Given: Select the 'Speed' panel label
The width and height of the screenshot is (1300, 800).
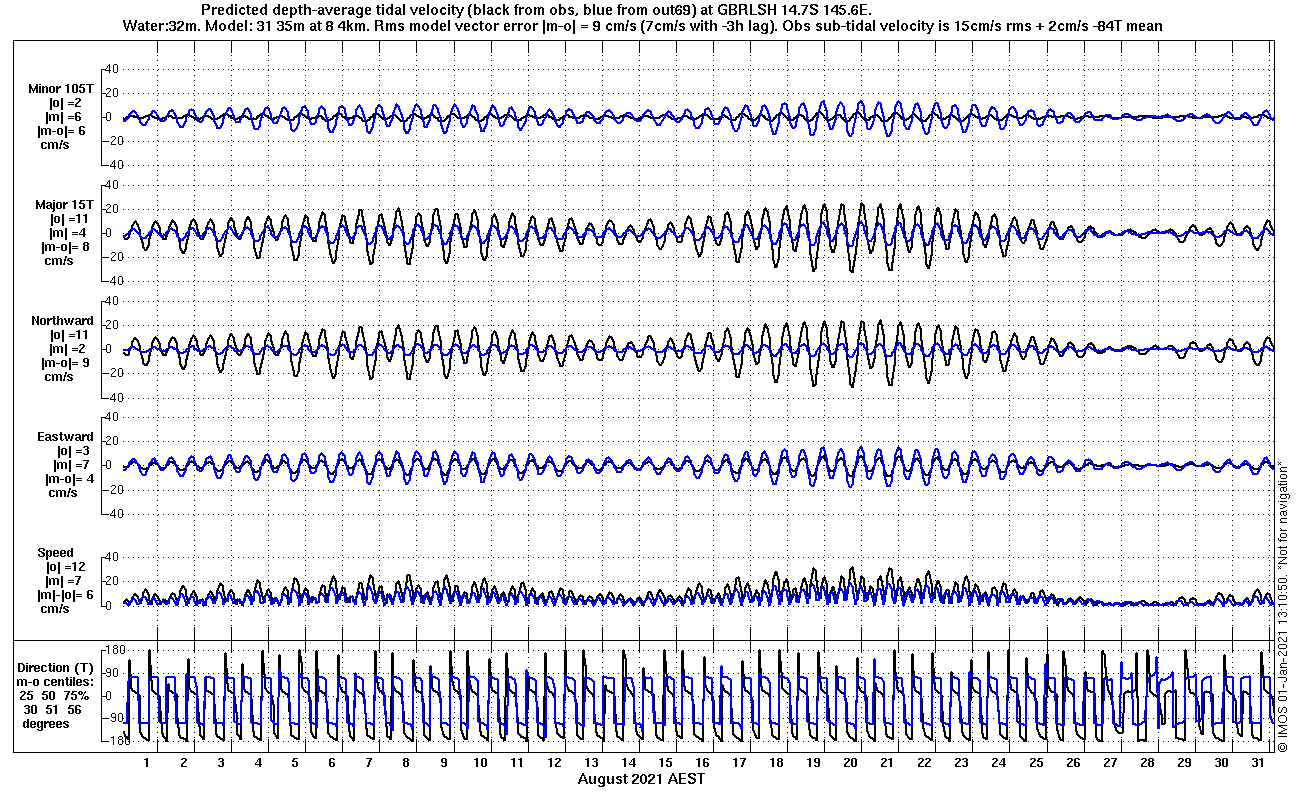Looking at the screenshot, I should pos(56,553).
